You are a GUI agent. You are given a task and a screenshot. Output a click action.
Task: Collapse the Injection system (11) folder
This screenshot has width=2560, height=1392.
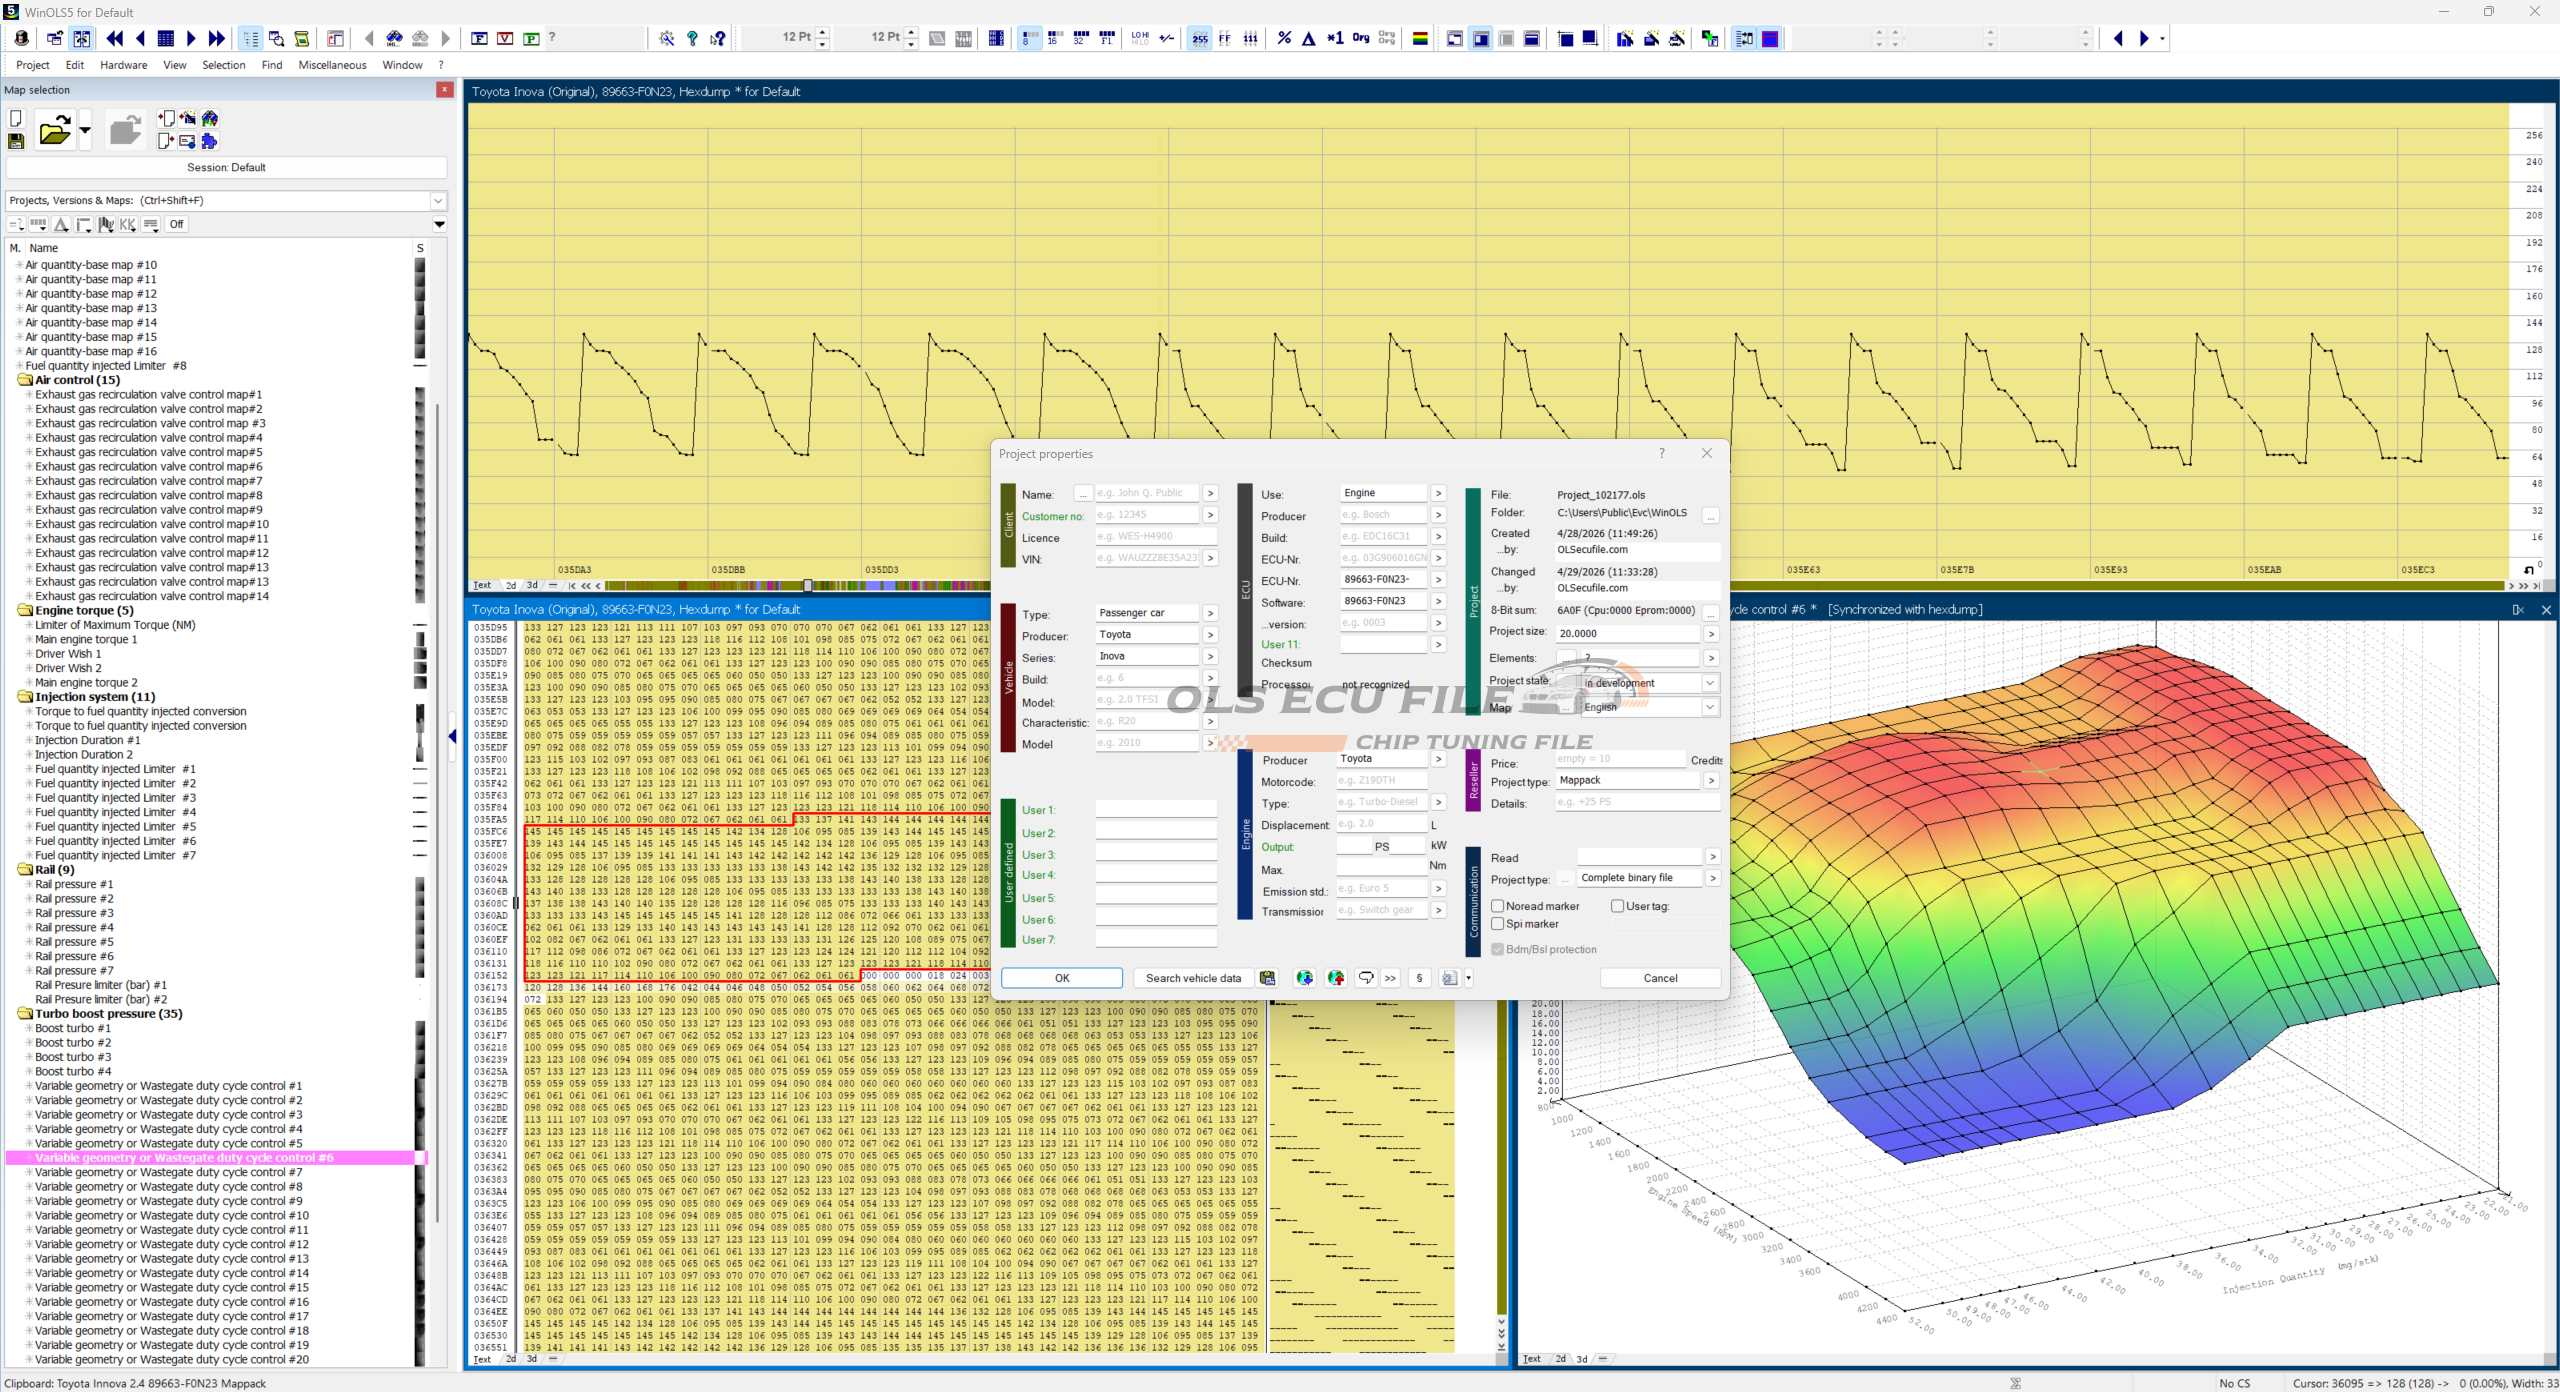point(25,697)
